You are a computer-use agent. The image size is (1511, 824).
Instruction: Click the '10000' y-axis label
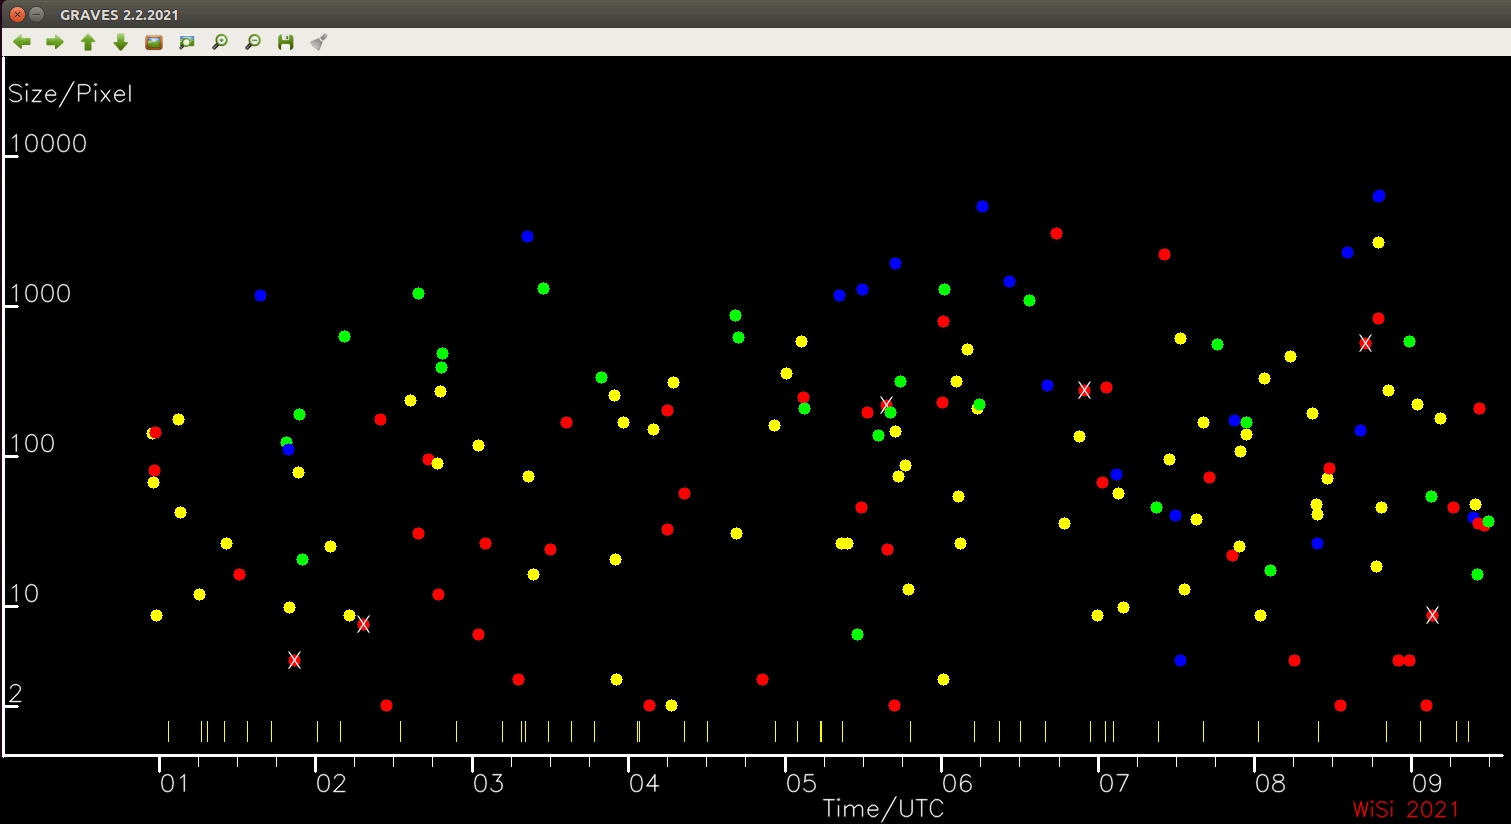coord(48,144)
